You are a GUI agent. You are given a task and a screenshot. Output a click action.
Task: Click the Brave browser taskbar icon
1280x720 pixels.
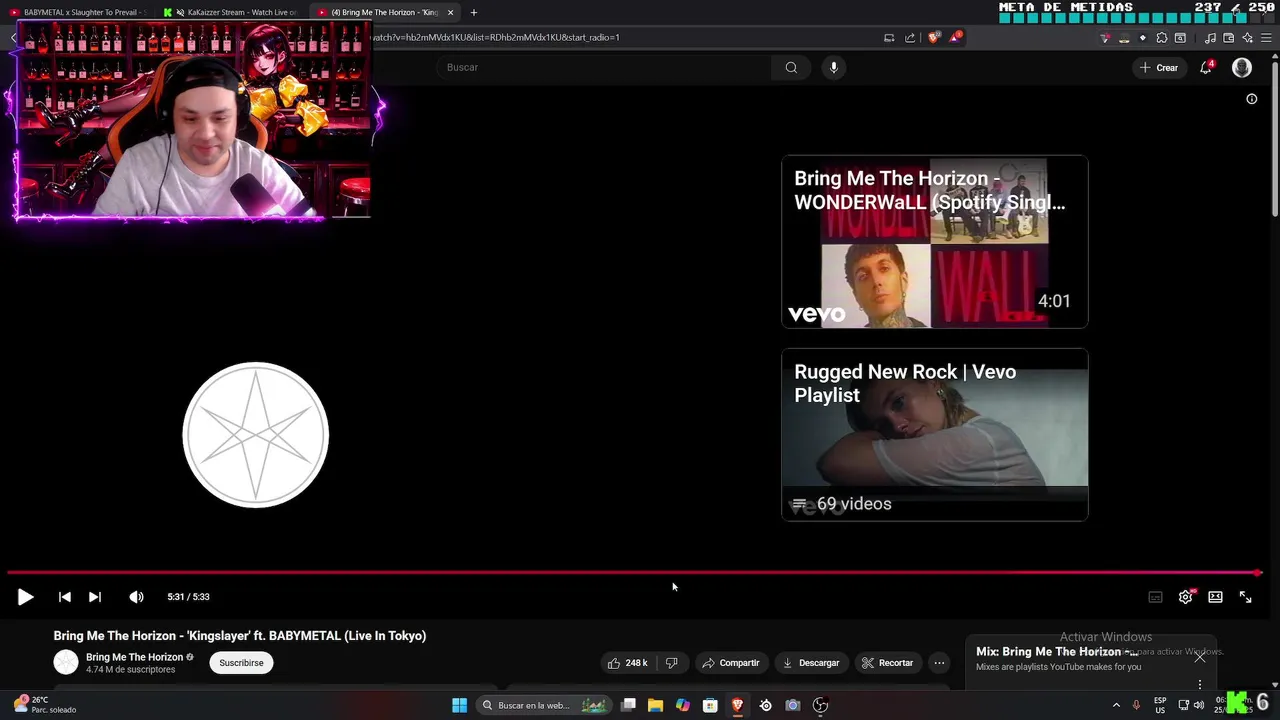tap(738, 705)
